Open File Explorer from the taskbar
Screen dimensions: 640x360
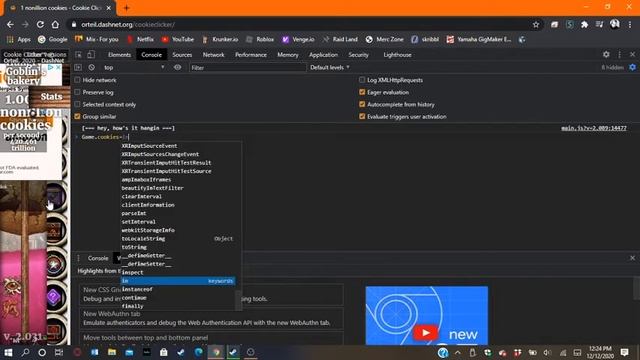point(111,352)
